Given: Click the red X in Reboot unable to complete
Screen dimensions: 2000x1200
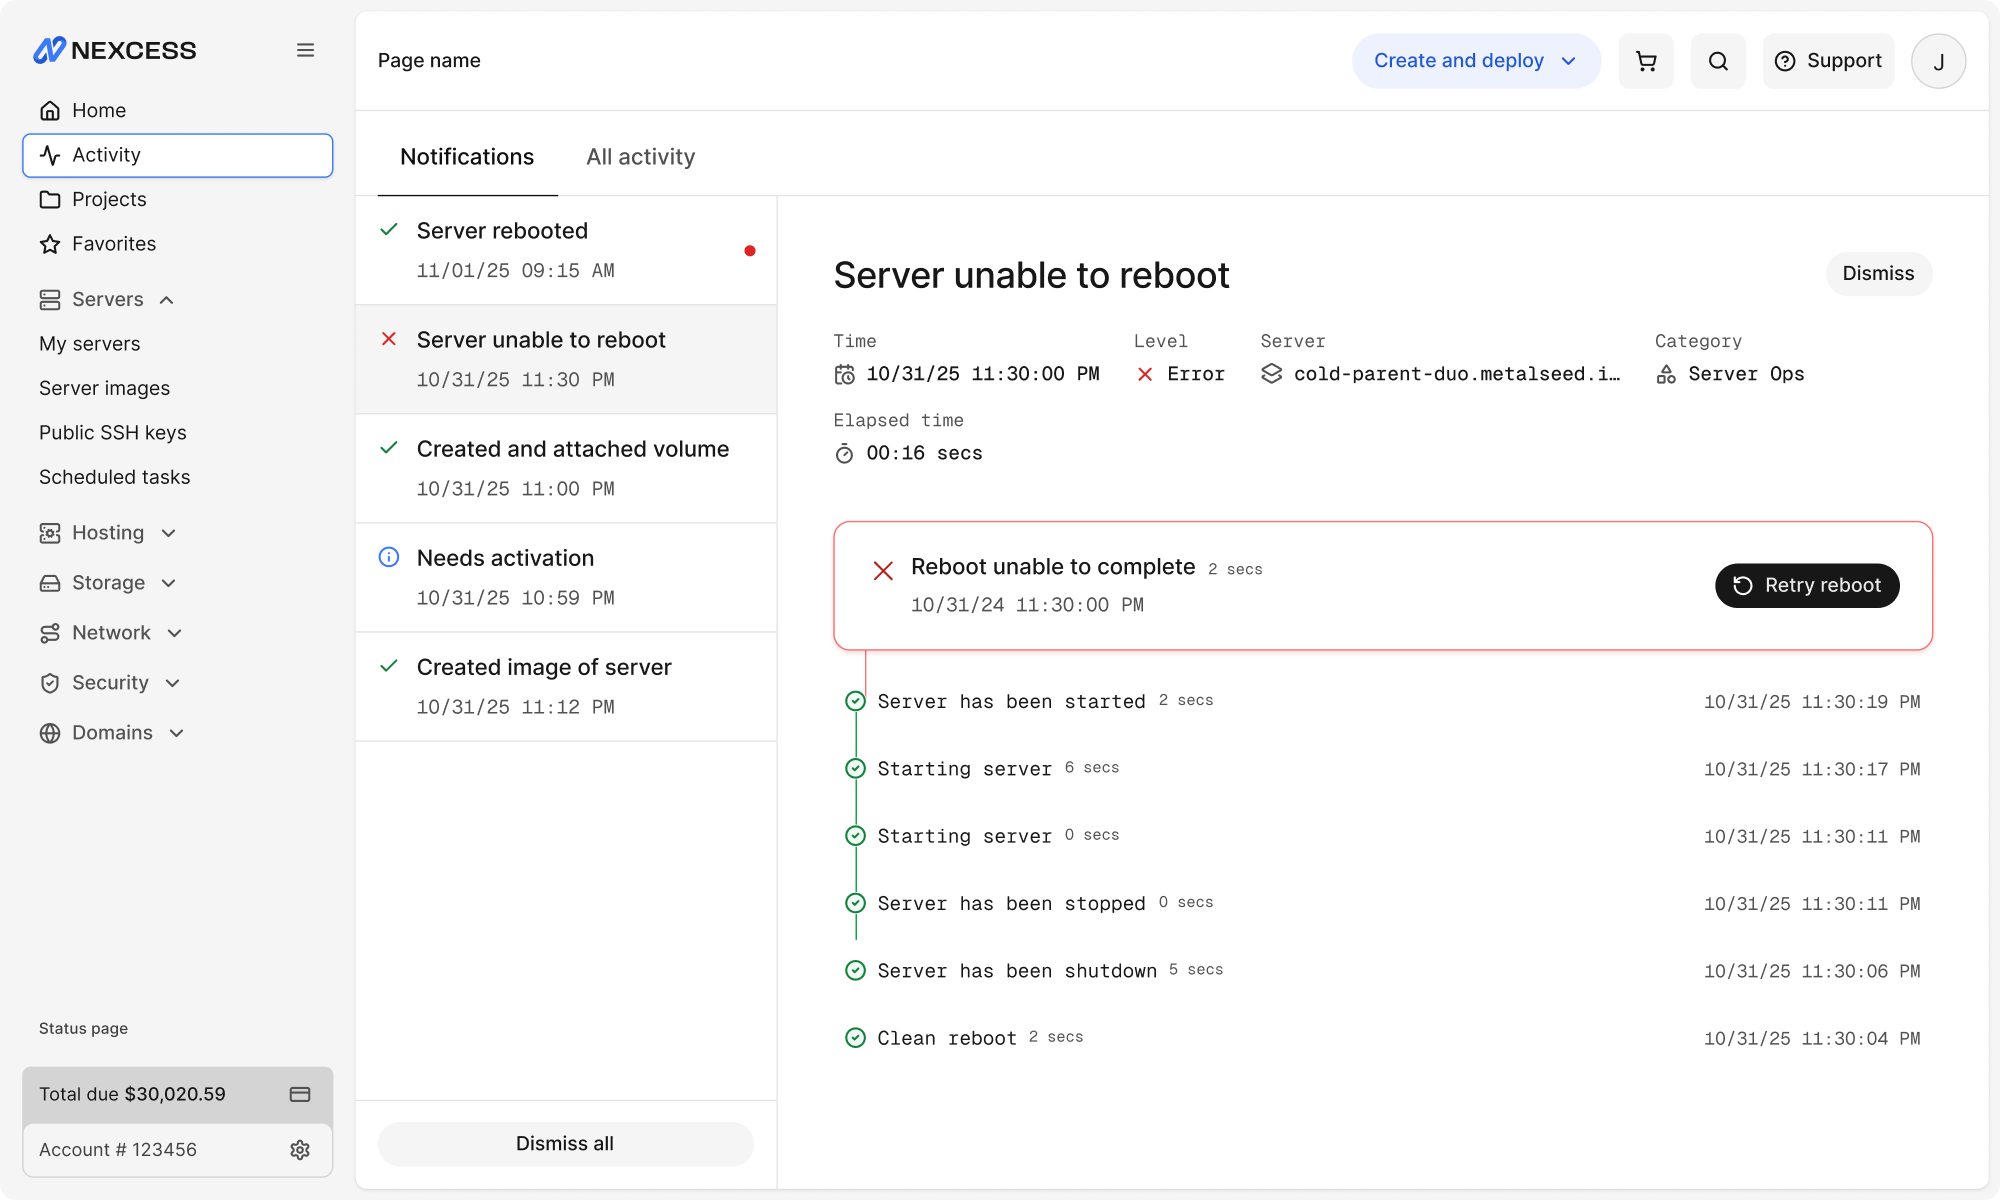Looking at the screenshot, I should tap(883, 571).
